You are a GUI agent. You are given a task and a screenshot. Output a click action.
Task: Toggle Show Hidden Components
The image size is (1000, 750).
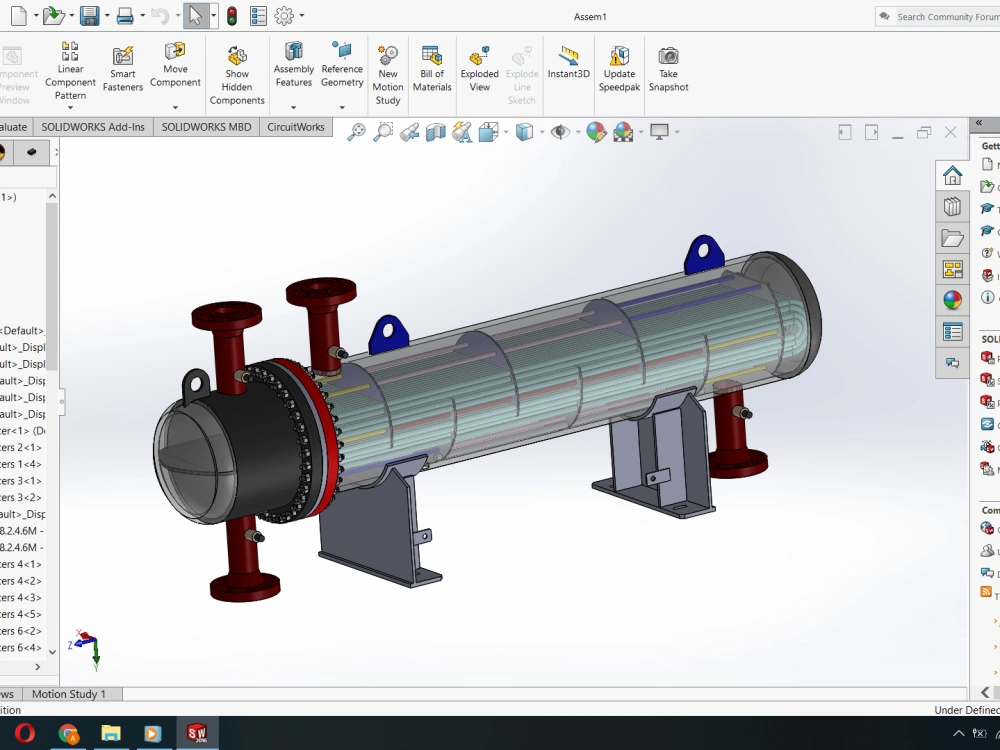(x=236, y=70)
